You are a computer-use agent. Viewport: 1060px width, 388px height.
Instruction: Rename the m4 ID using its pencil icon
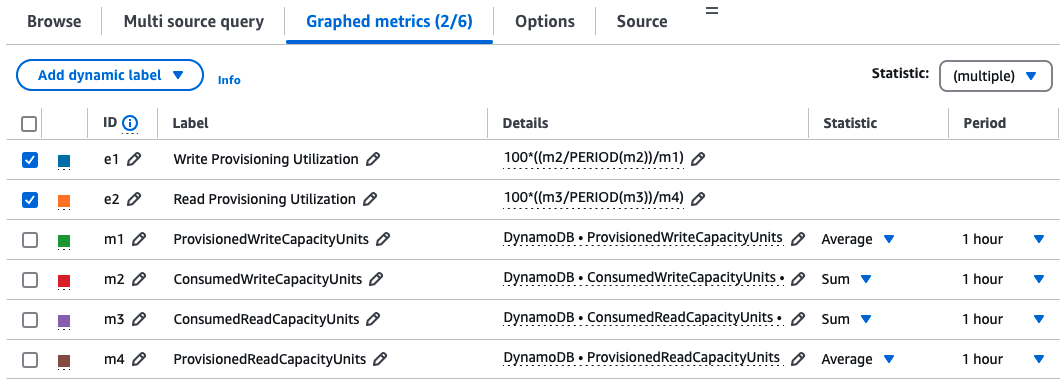[139, 359]
